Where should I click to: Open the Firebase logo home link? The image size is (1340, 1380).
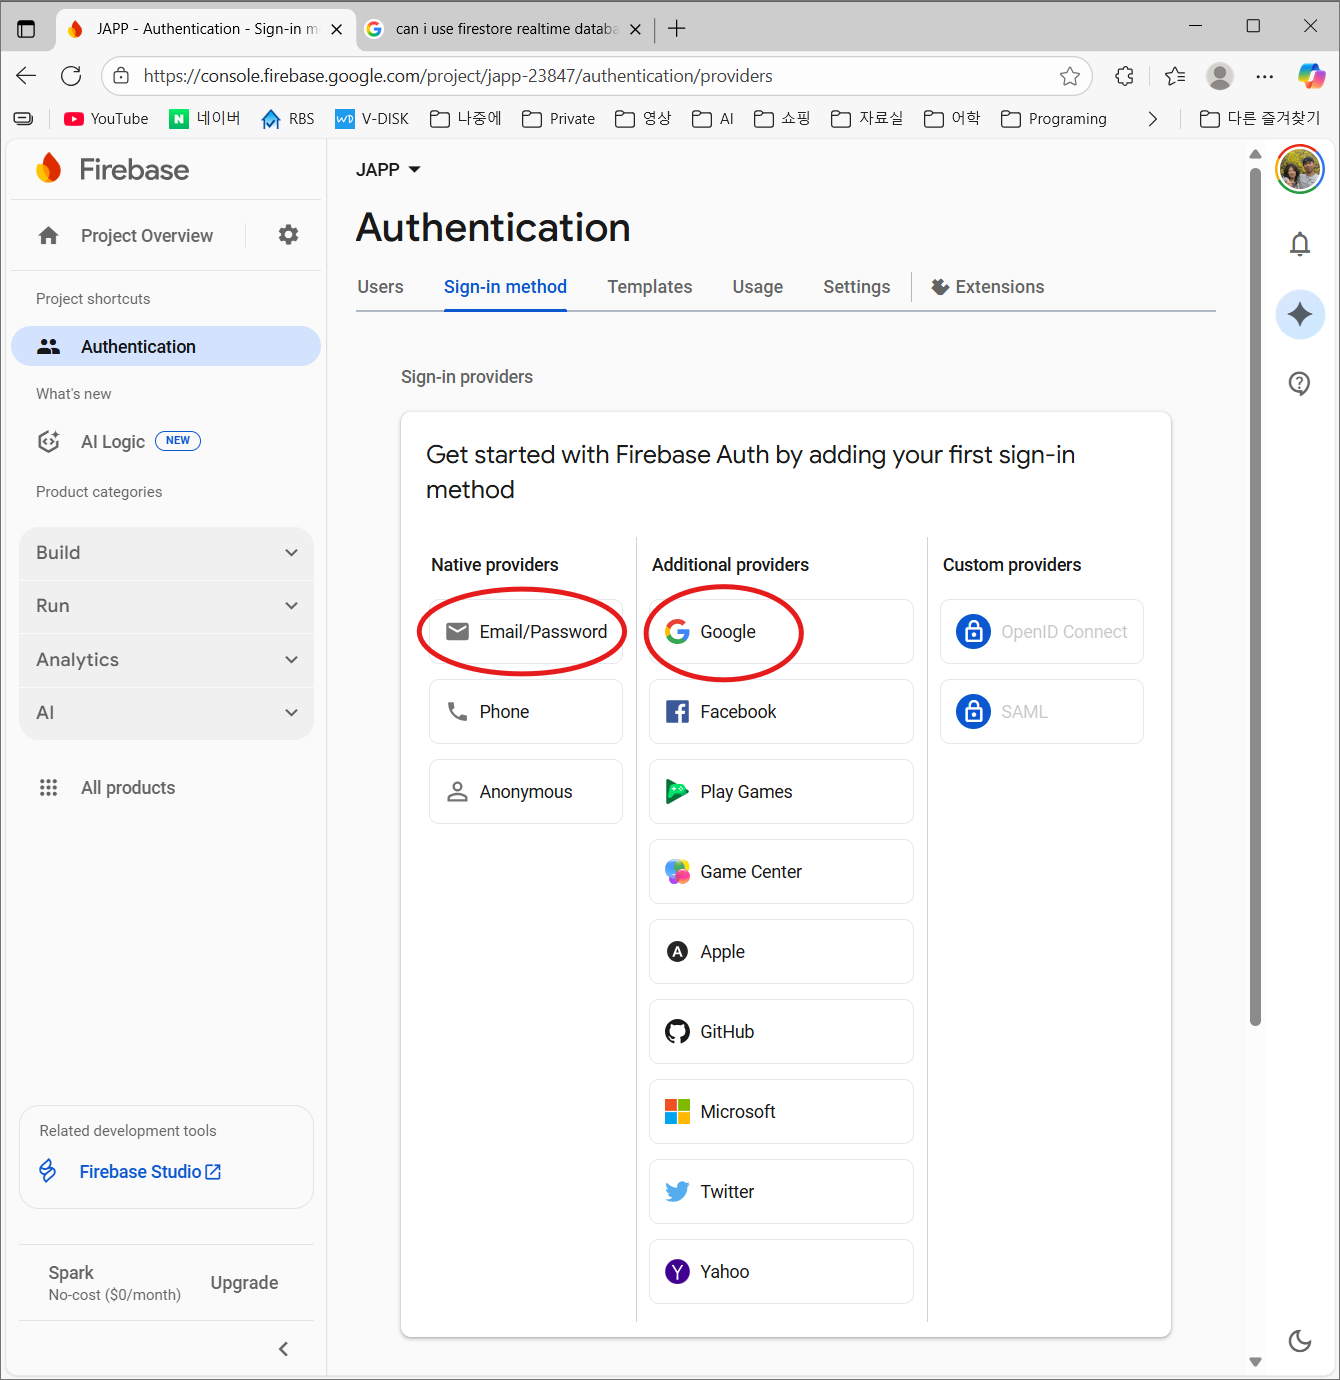coord(112,169)
